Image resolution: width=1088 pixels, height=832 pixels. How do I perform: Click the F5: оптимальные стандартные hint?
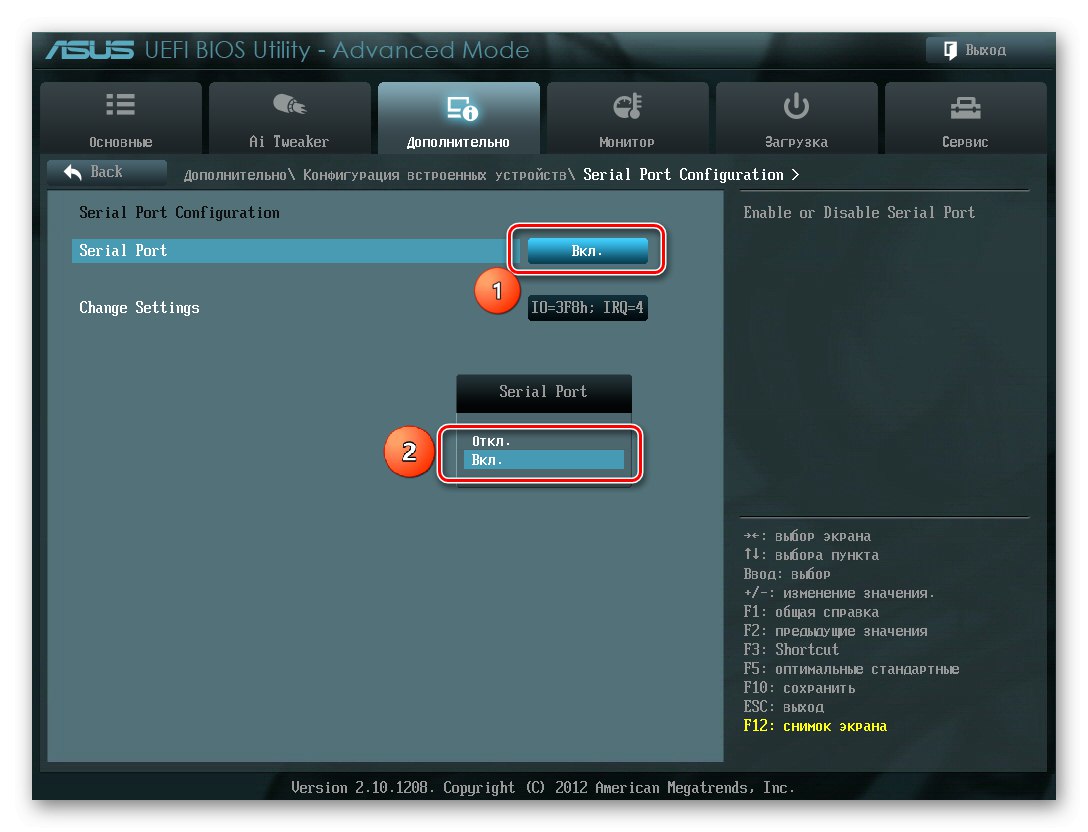pos(851,669)
